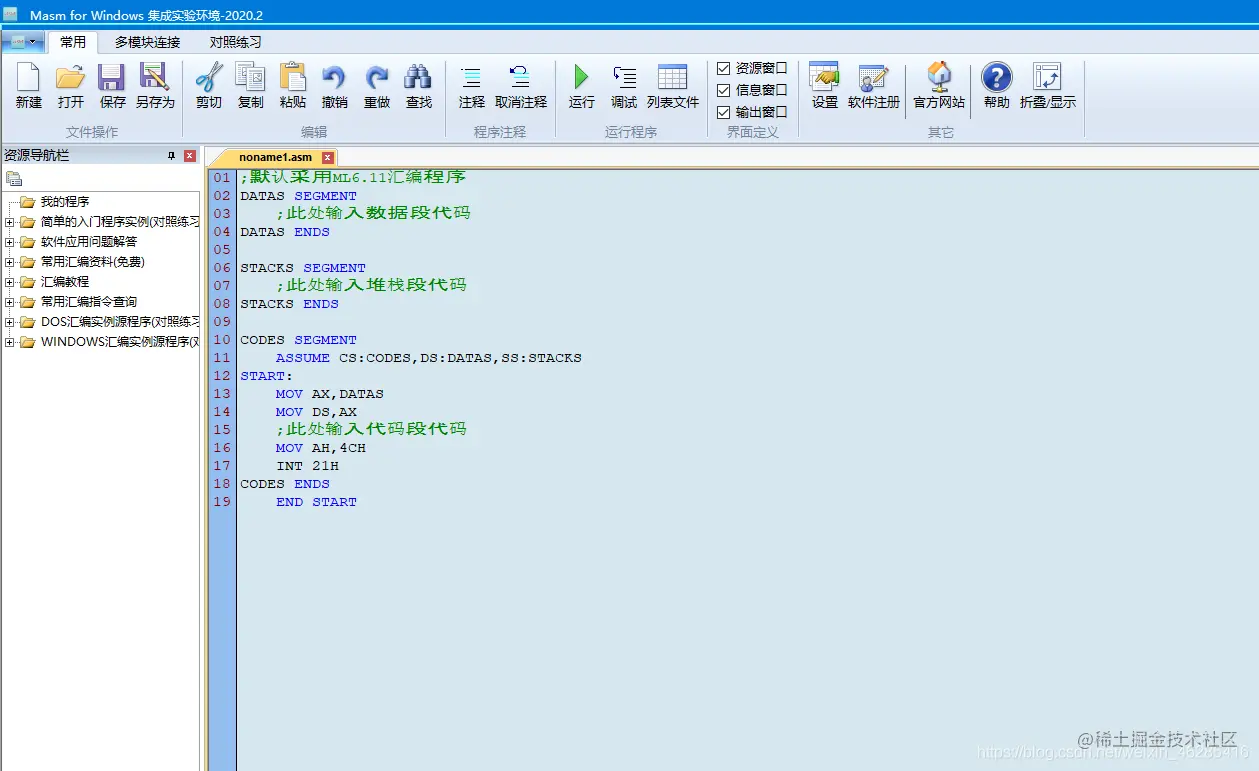
Task: Expand 简单的入门程序实例 folder
Action: (x=10, y=222)
